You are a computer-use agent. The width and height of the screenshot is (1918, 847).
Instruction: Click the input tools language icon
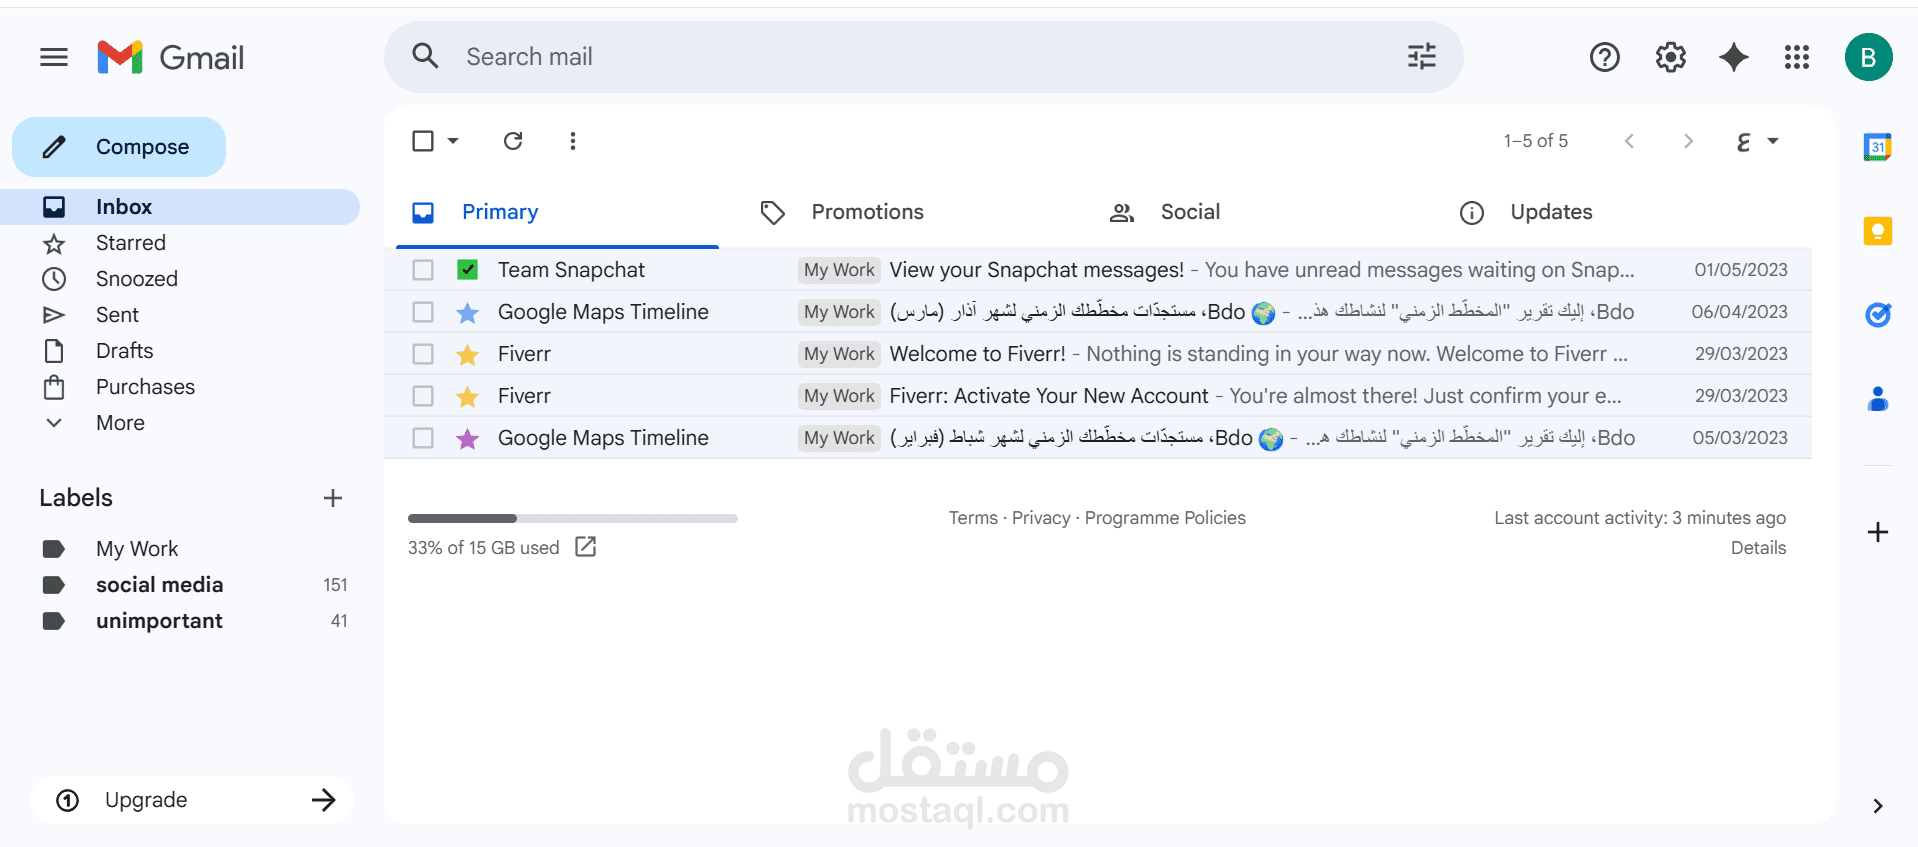point(1743,141)
